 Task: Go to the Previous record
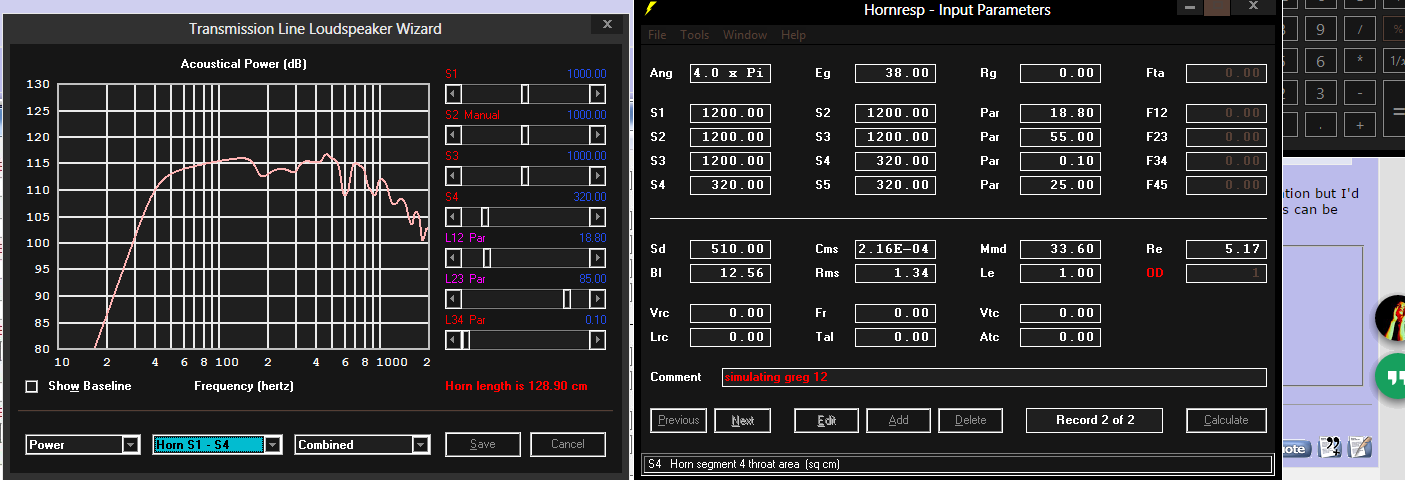tap(679, 420)
